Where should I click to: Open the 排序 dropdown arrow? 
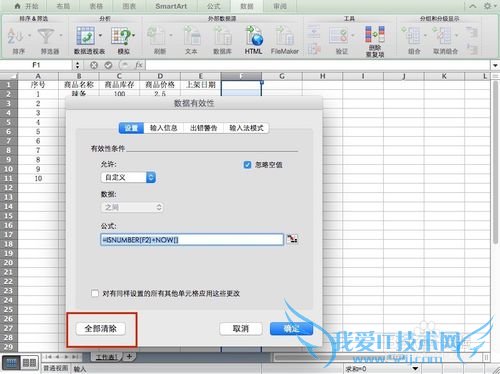29,35
